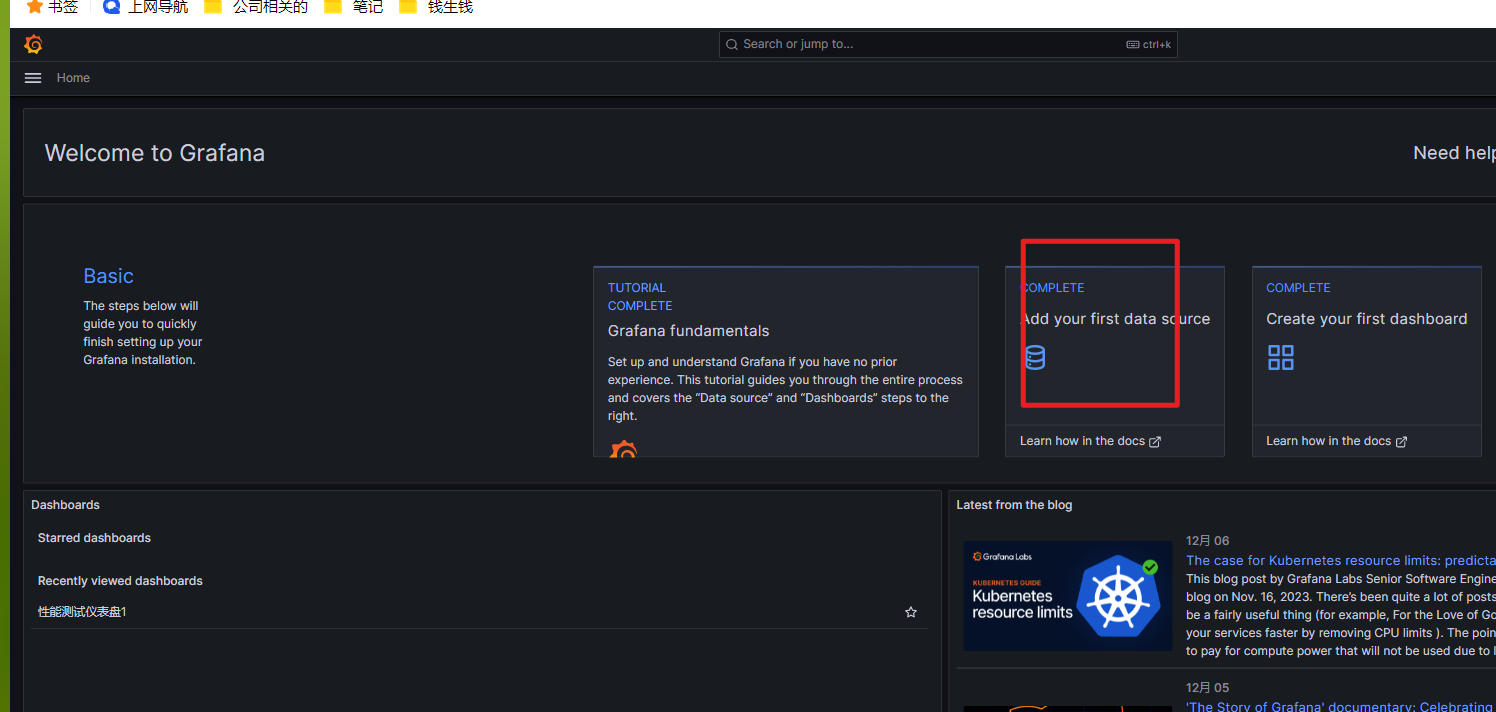Click the Dashboards panel title

click(65, 505)
